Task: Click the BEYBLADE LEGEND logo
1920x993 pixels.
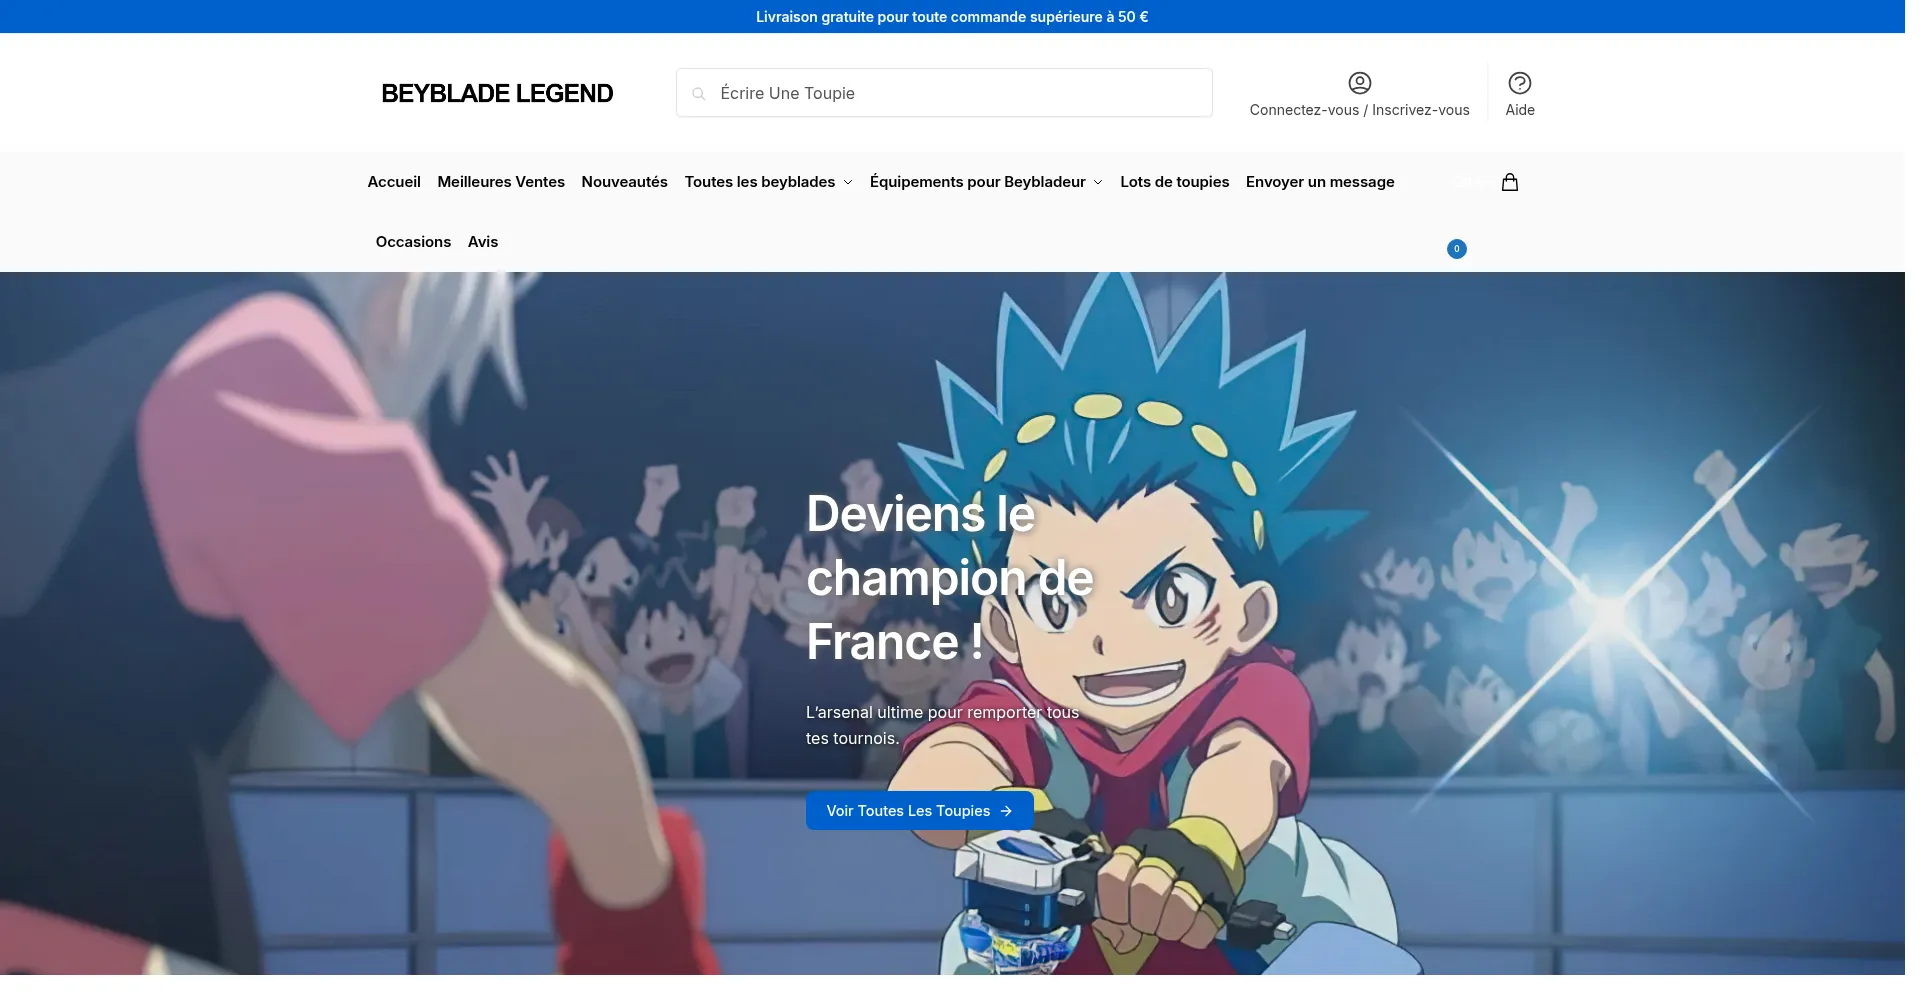Action: click(x=497, y=94)
